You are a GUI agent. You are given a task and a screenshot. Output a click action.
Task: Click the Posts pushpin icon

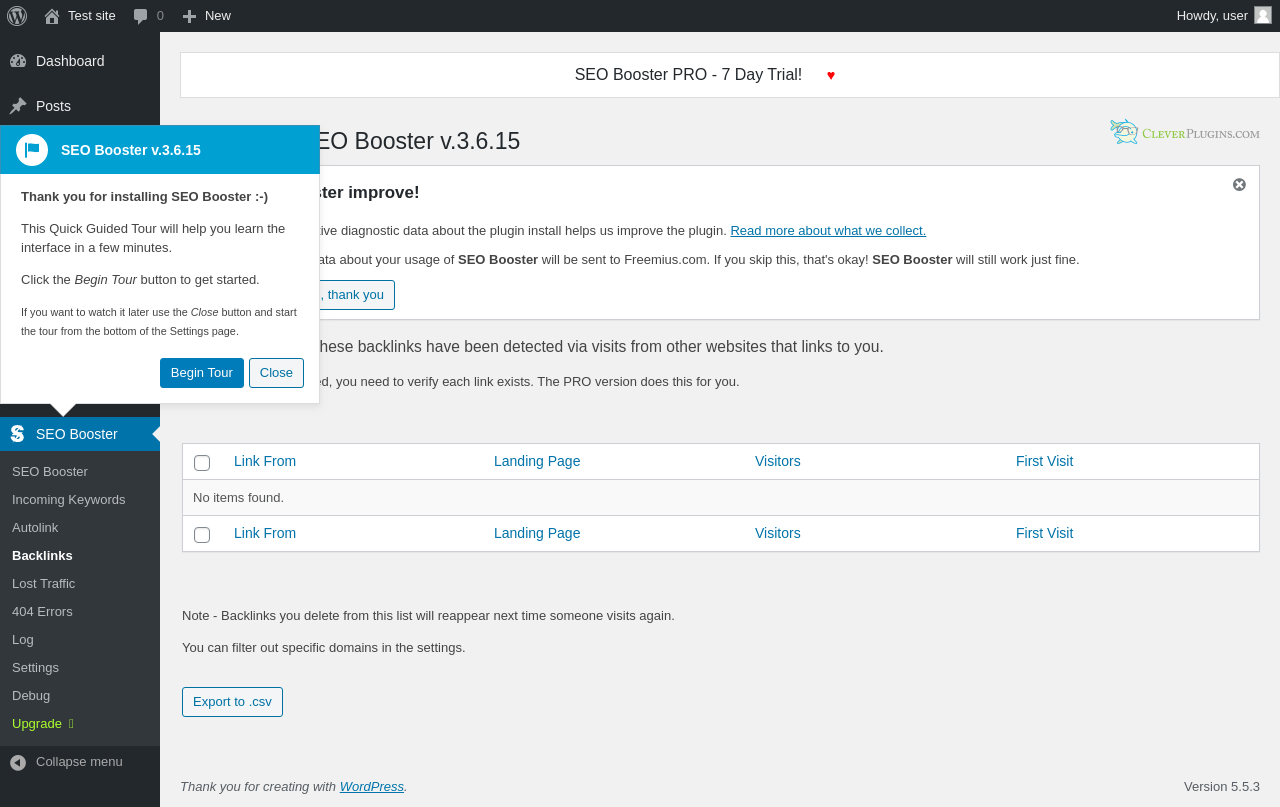18,106
